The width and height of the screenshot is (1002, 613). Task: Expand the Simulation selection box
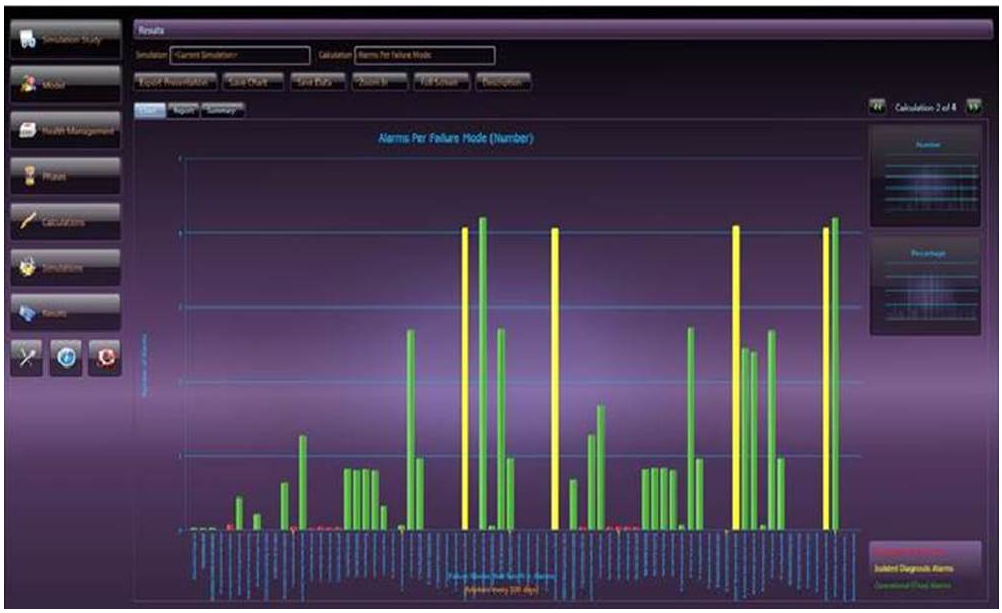240,56
